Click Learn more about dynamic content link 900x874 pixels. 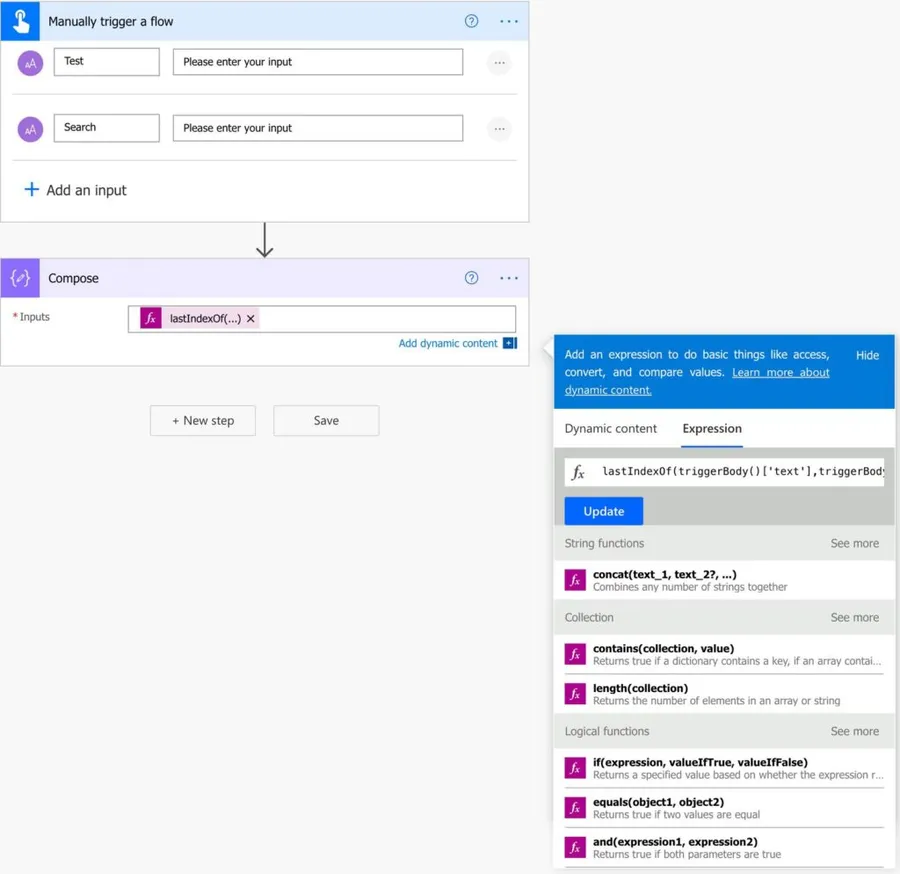780,373
